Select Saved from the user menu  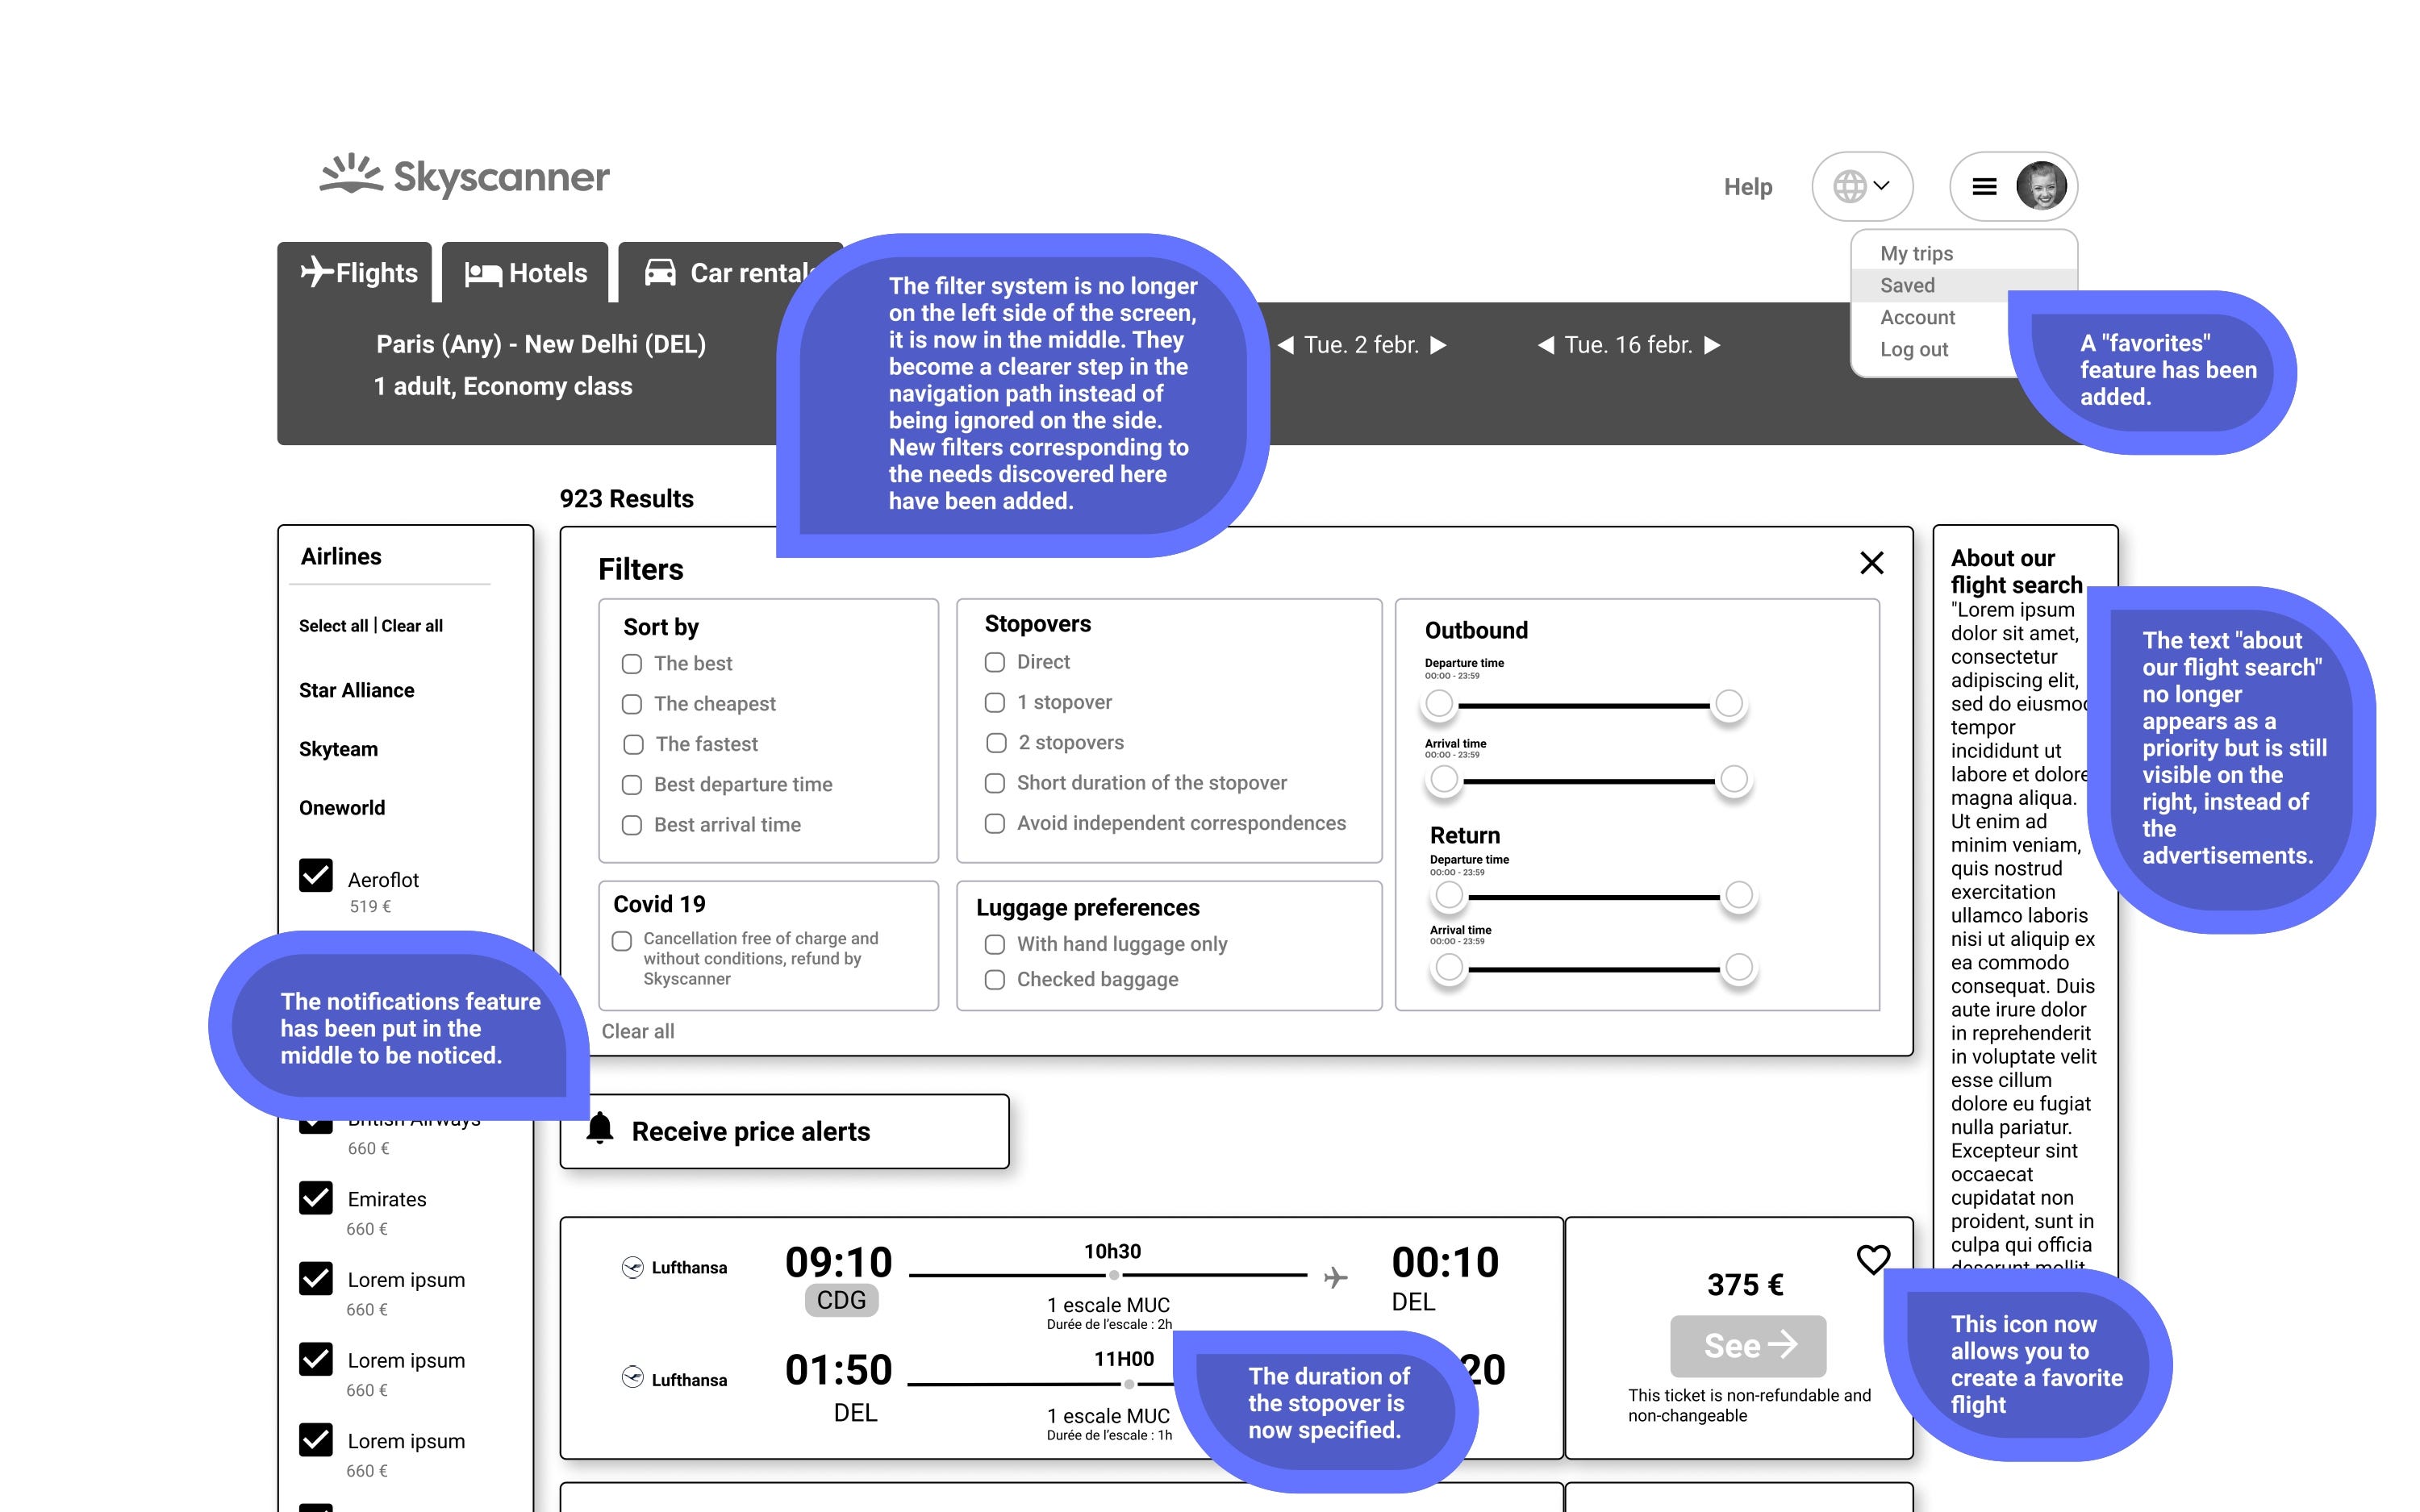1907,285
